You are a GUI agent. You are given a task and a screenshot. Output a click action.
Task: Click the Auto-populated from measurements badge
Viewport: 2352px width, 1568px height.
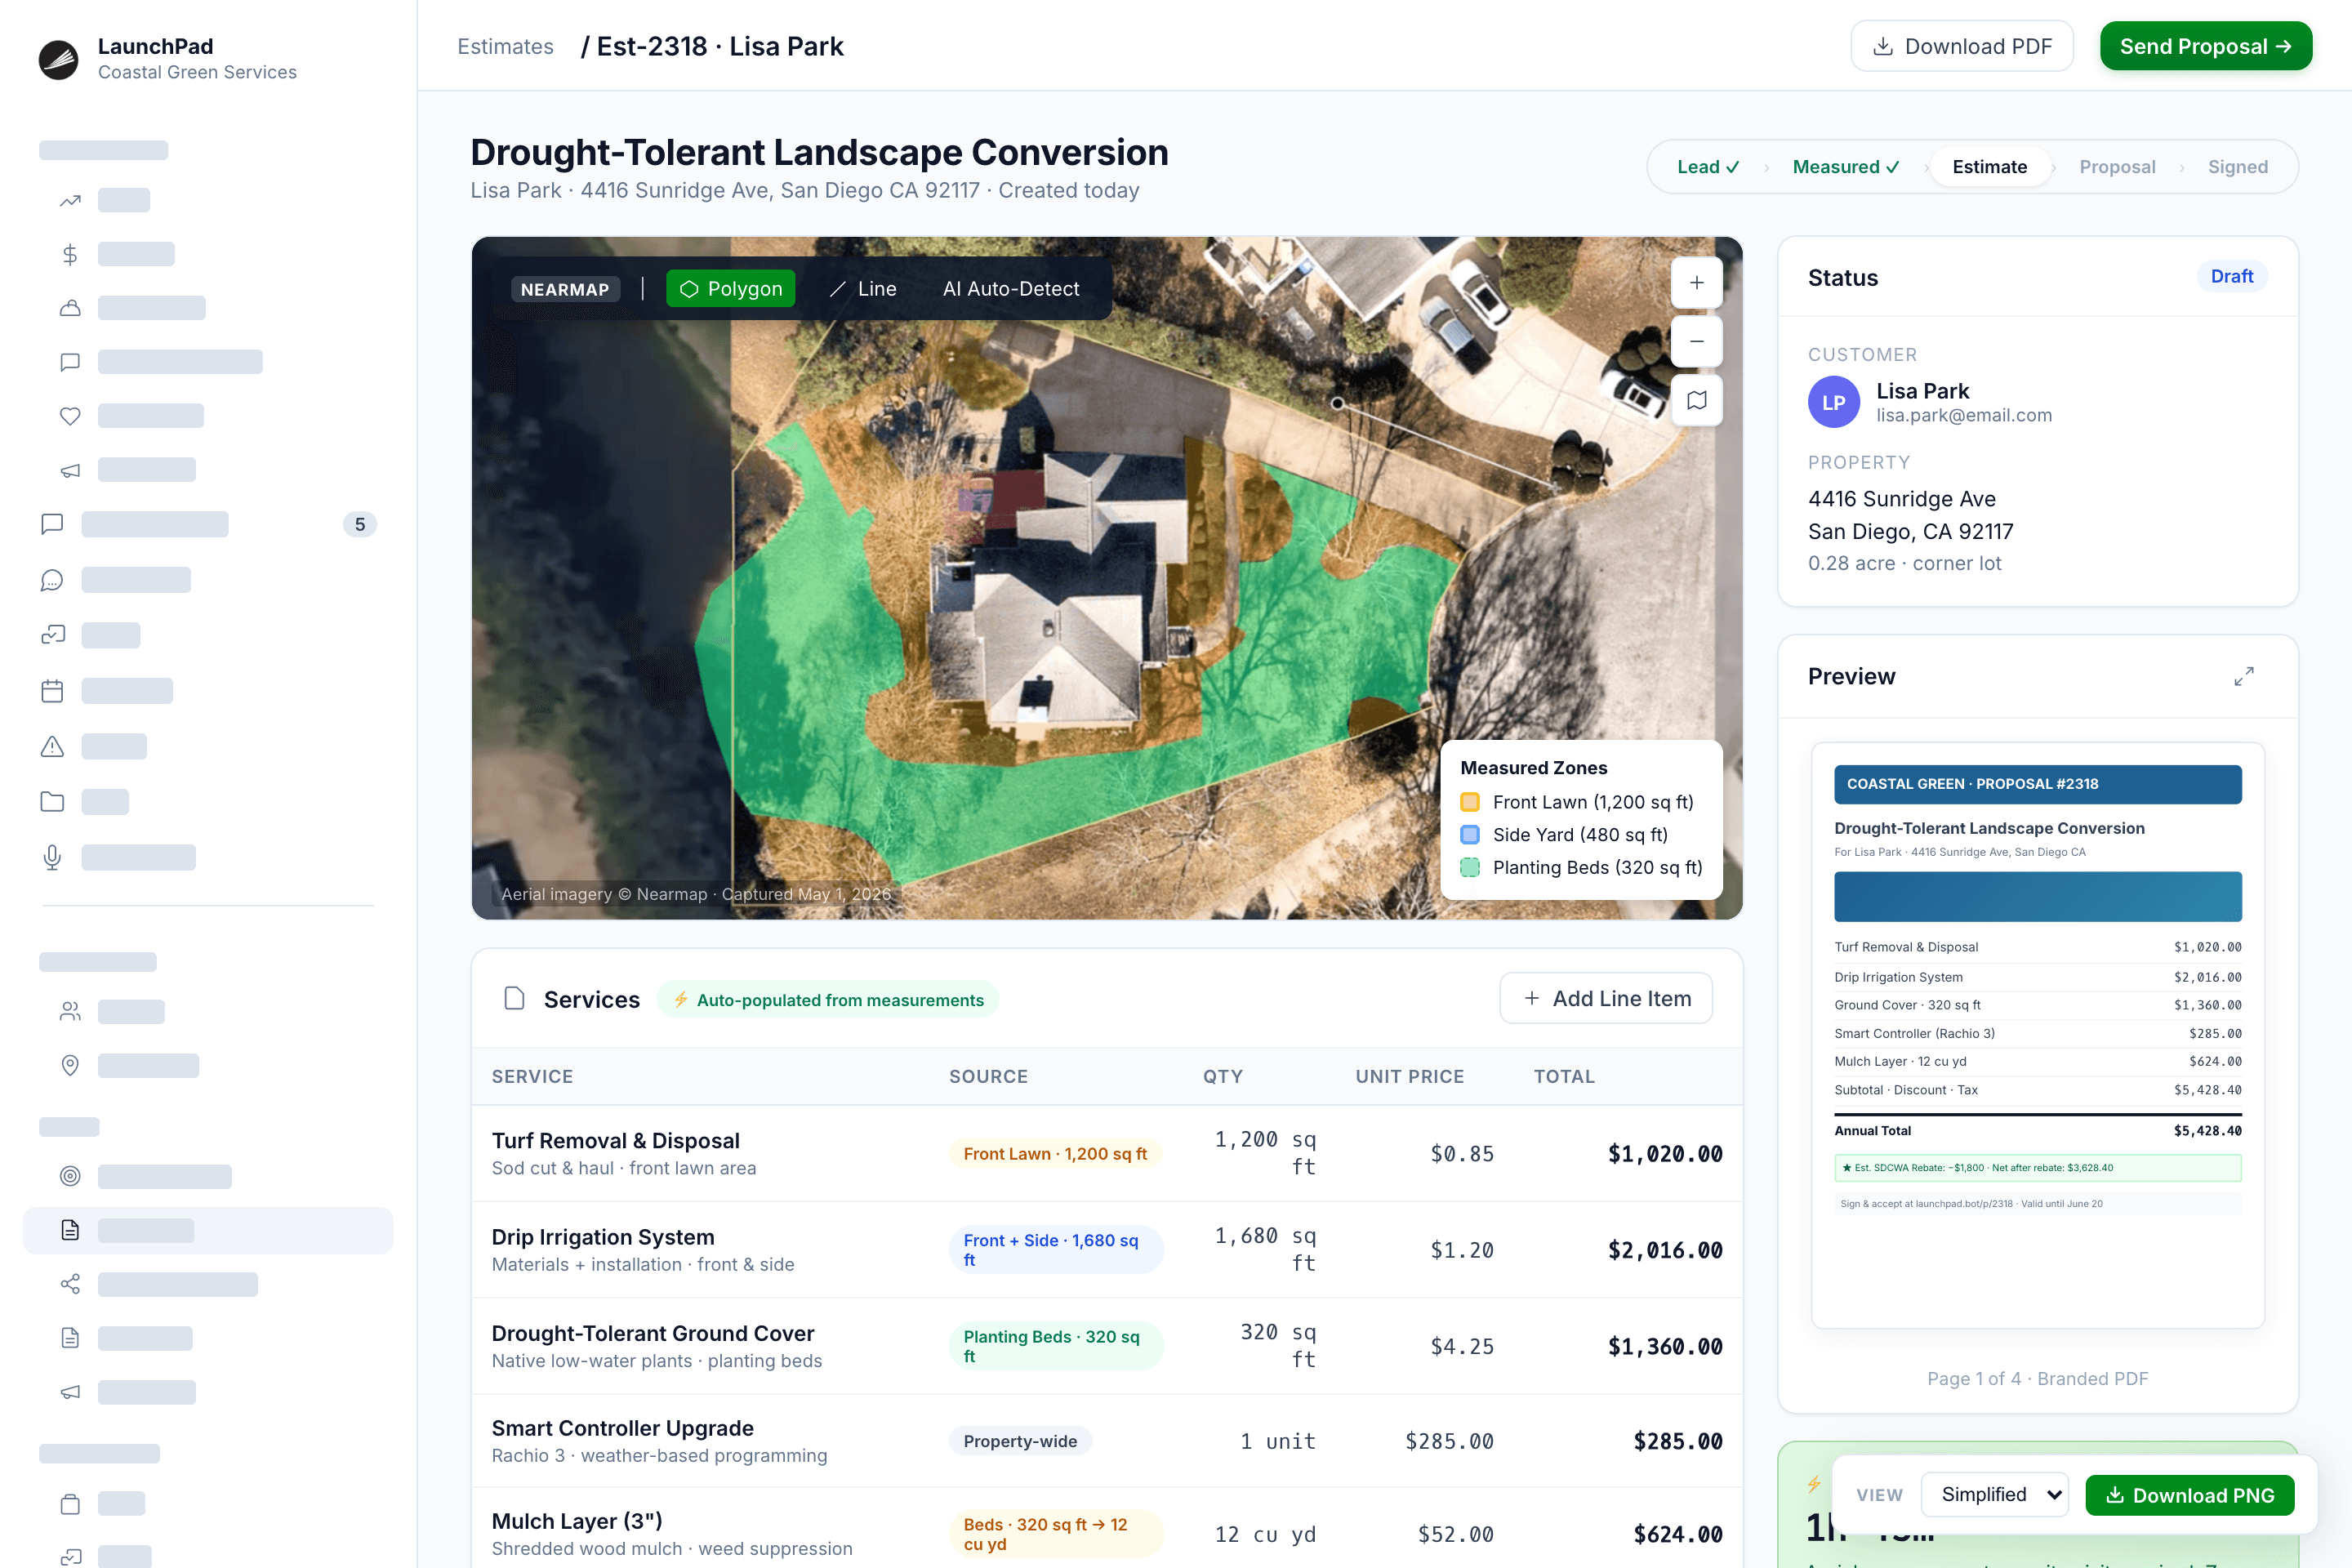tap(828, 1000)
